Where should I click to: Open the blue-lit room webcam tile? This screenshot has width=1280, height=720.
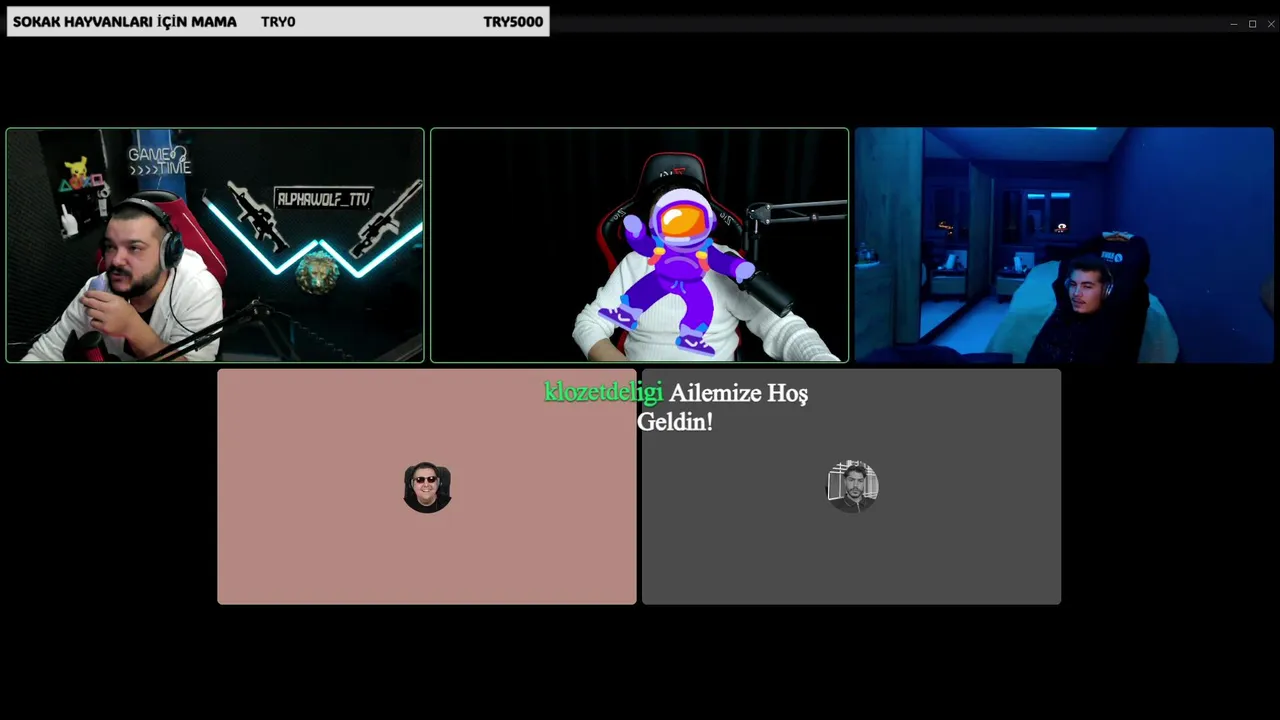coord(1064,245)
